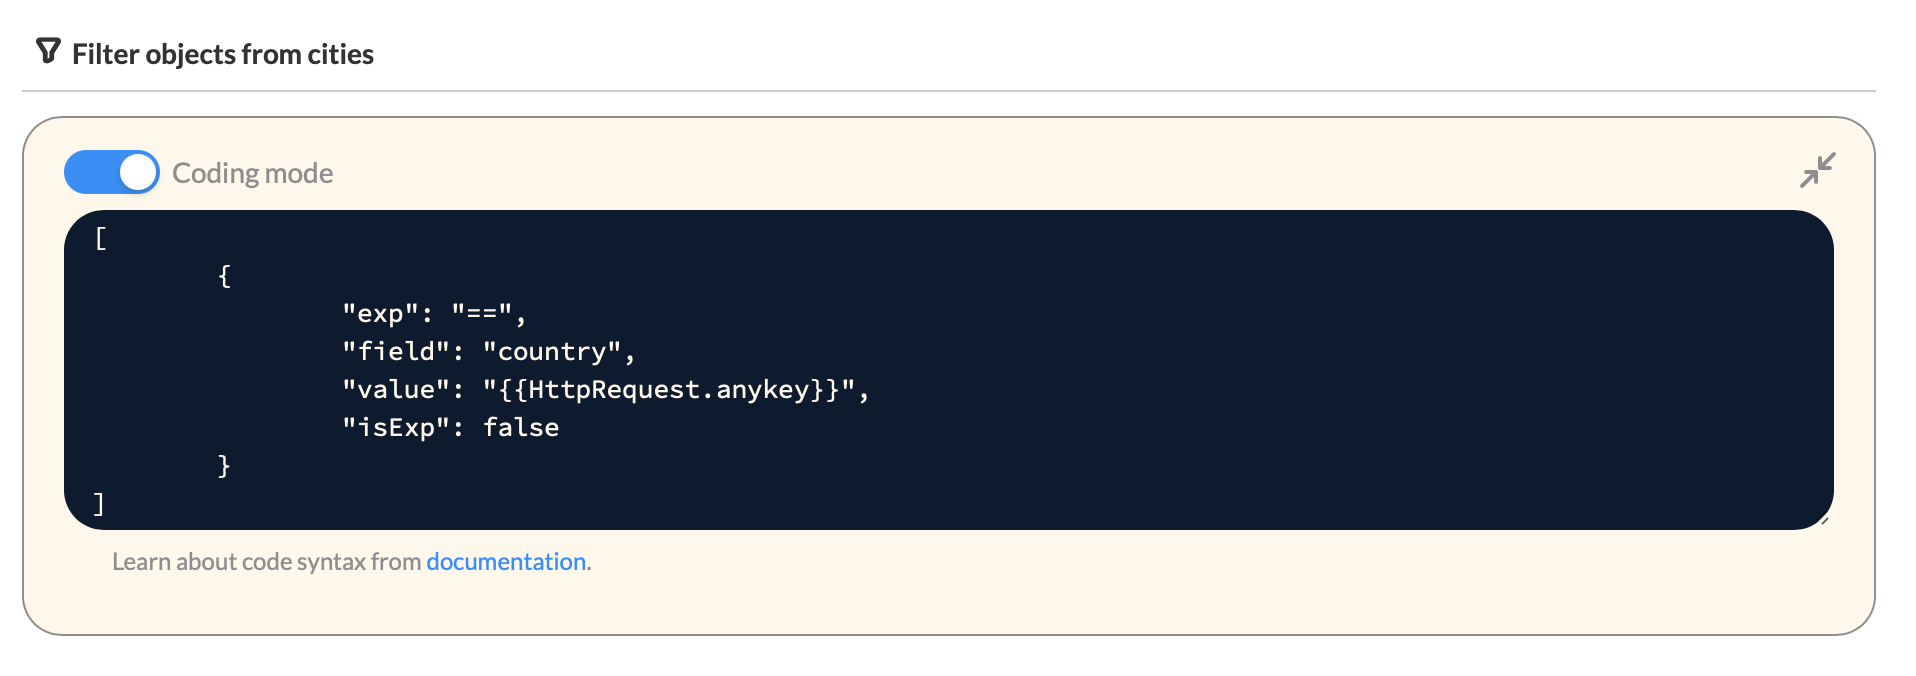
Task: Collapse the code editor with the shrink arrows icon
Action: pos(1817,170)
